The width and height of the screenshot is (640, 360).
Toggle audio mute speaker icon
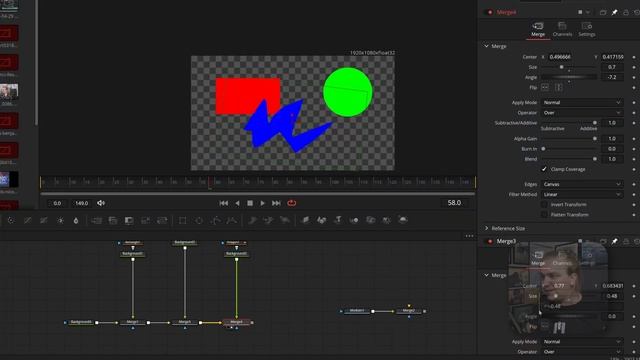101,203
